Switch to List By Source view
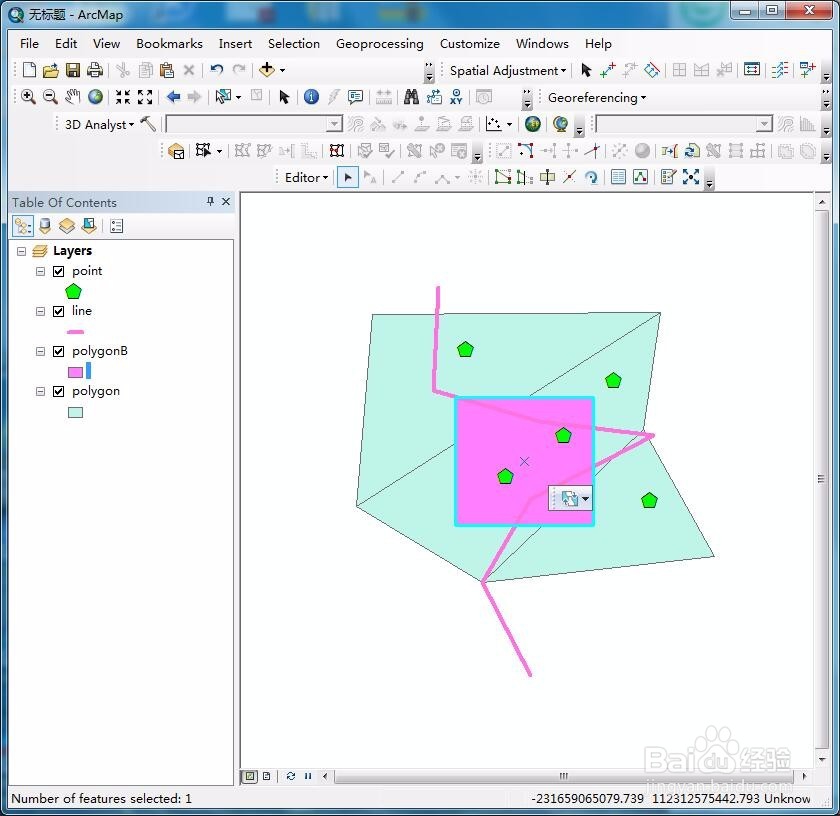The width and height of the screenshot is (840, 816). [x=45, y=226]
